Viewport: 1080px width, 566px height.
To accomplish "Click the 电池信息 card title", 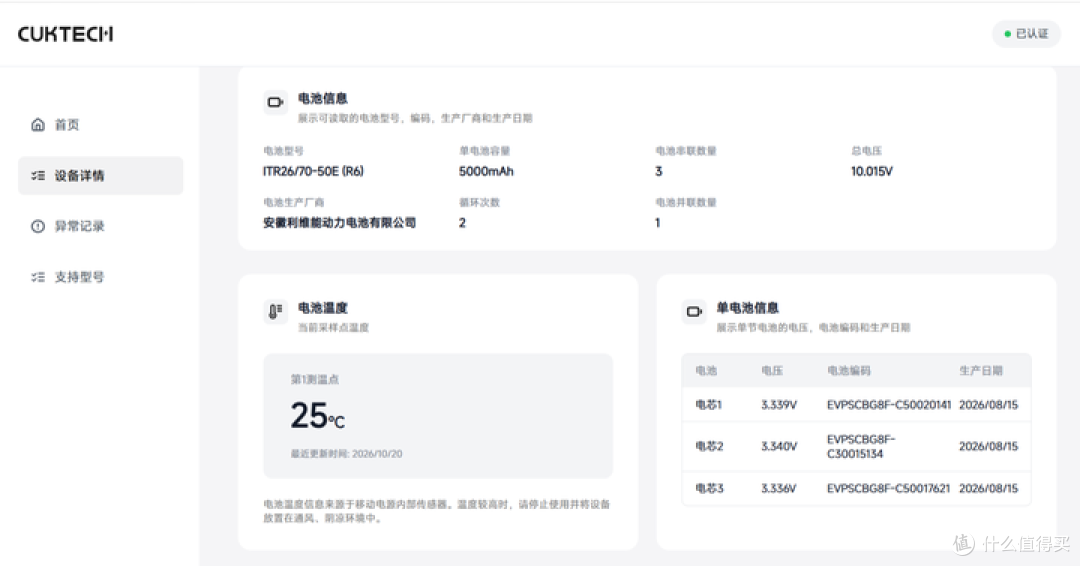I will click(x=322, y=98).
